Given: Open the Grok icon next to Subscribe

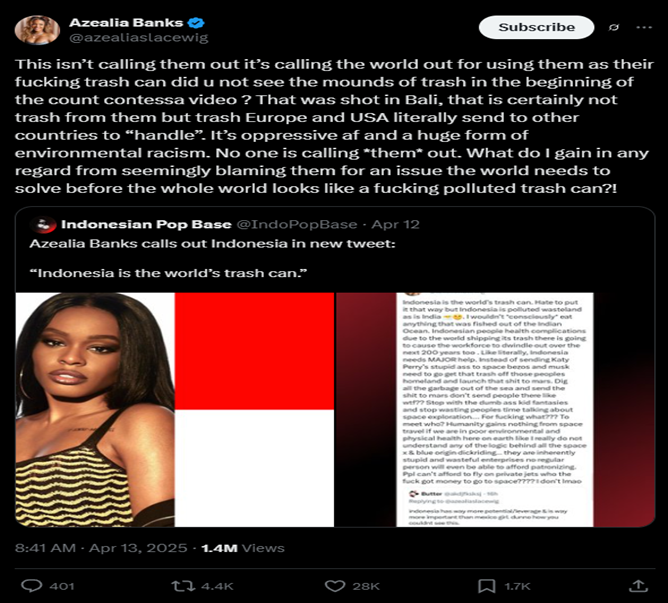Looking at the screenshot, I should click(x=613, y=27).
